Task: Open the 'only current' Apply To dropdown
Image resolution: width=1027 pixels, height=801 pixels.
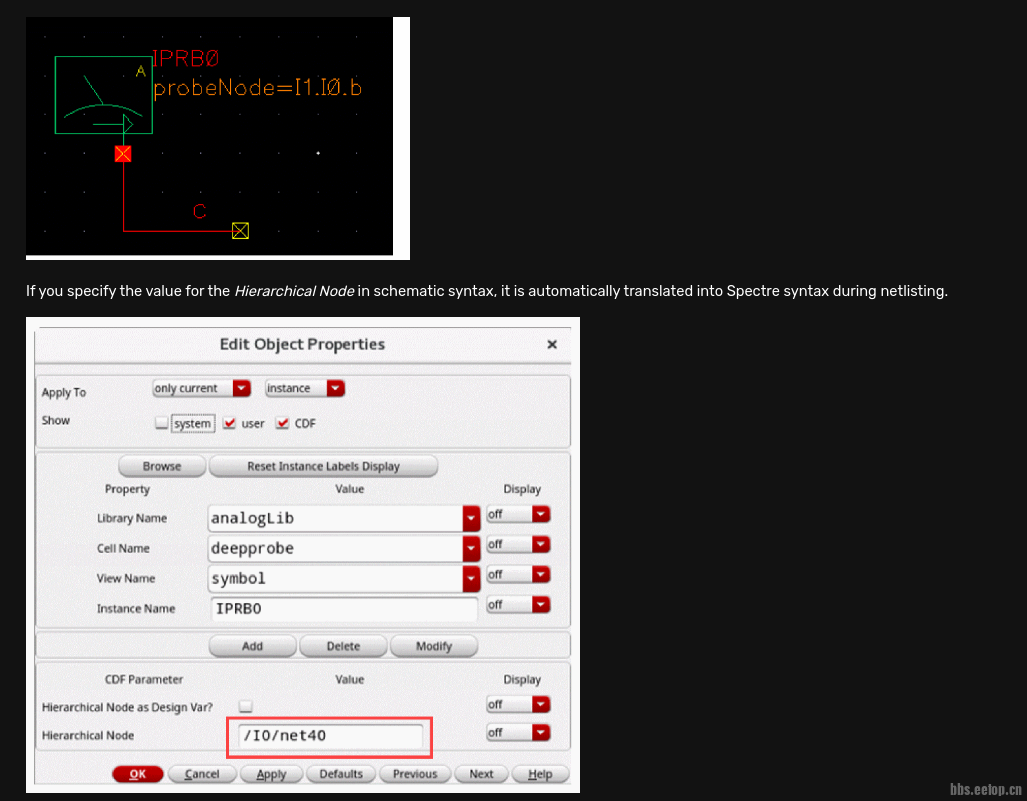Action: (x=201, y=388)
